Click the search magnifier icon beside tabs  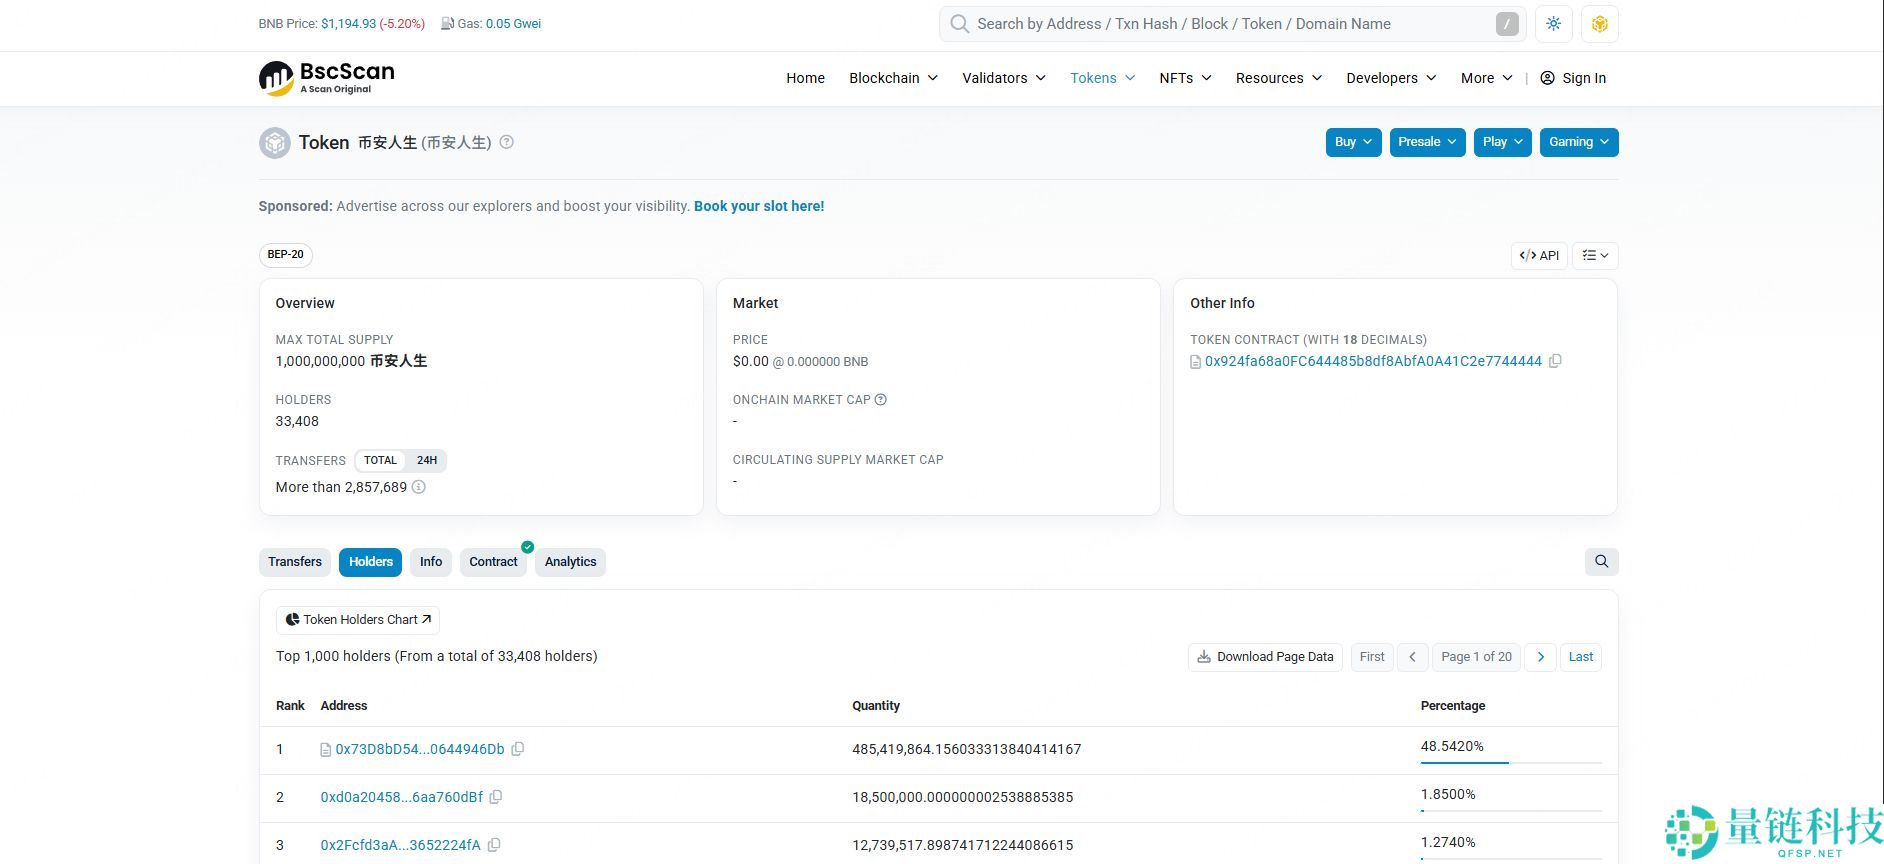pyautogui.click(x=1601, y=562)
